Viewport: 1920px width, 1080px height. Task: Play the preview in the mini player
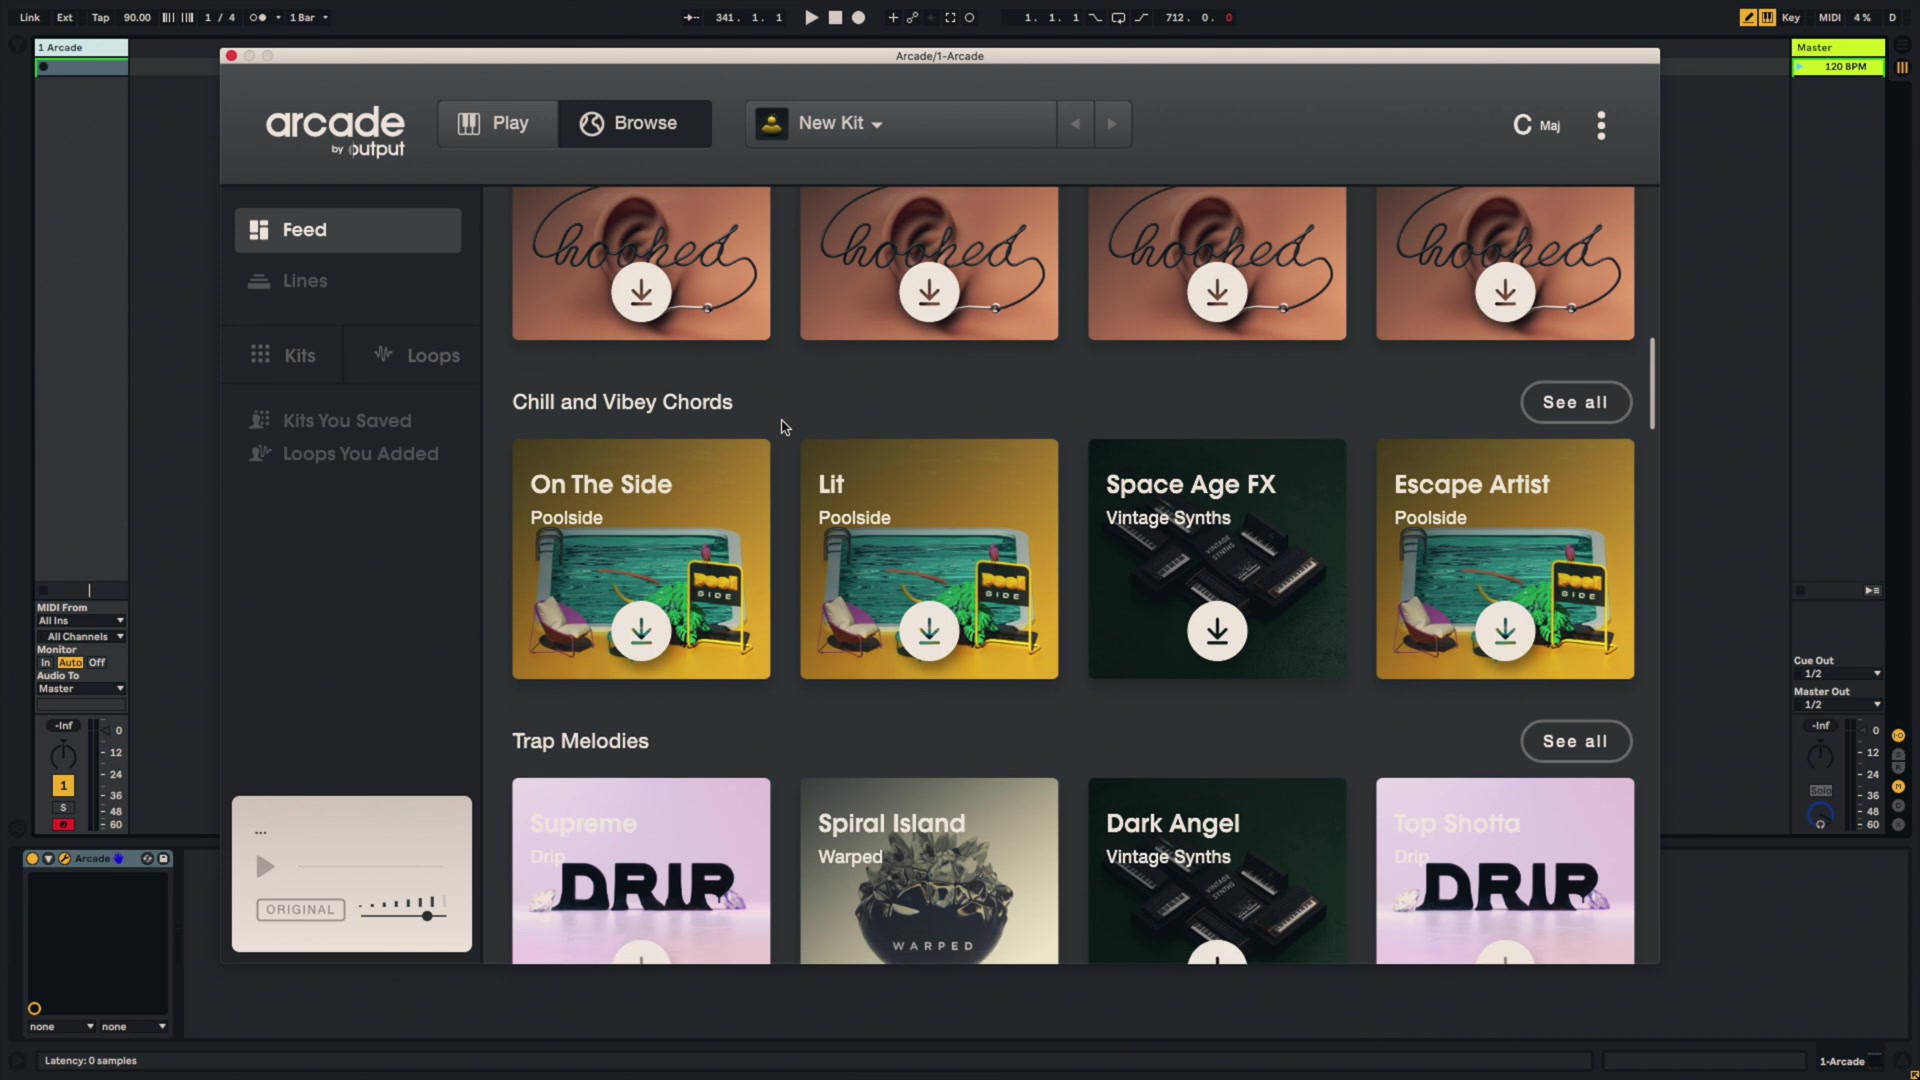click(264, 866)
